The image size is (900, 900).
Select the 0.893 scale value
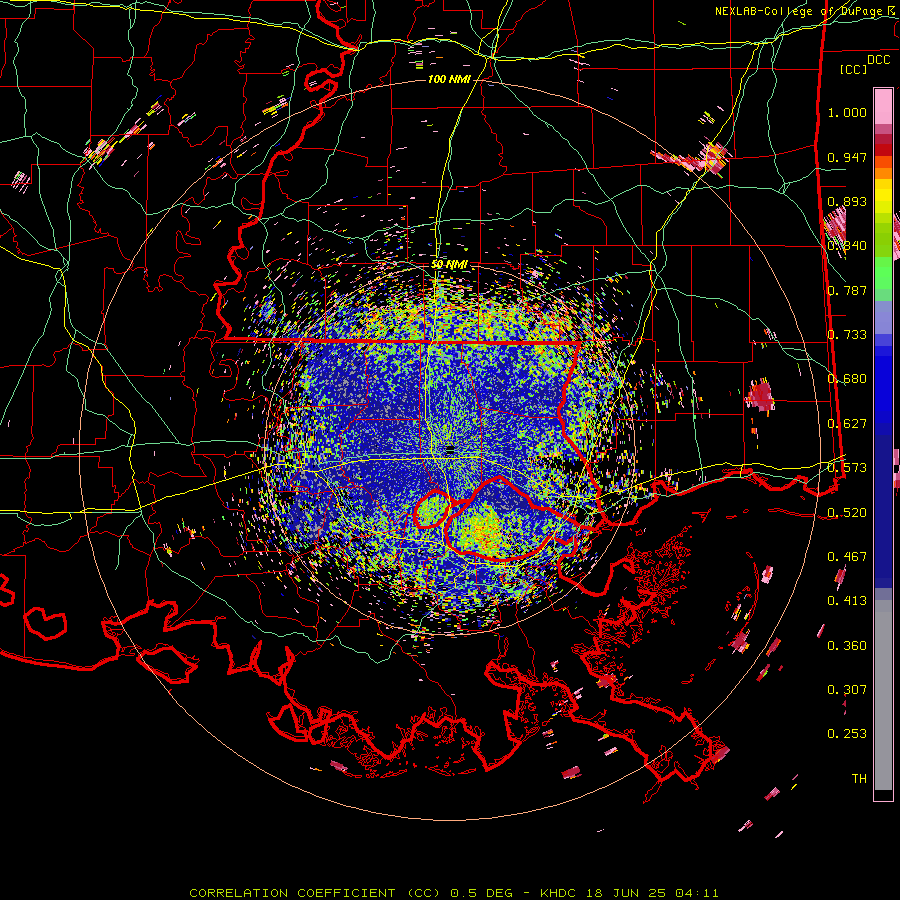(x=847, y=201)
